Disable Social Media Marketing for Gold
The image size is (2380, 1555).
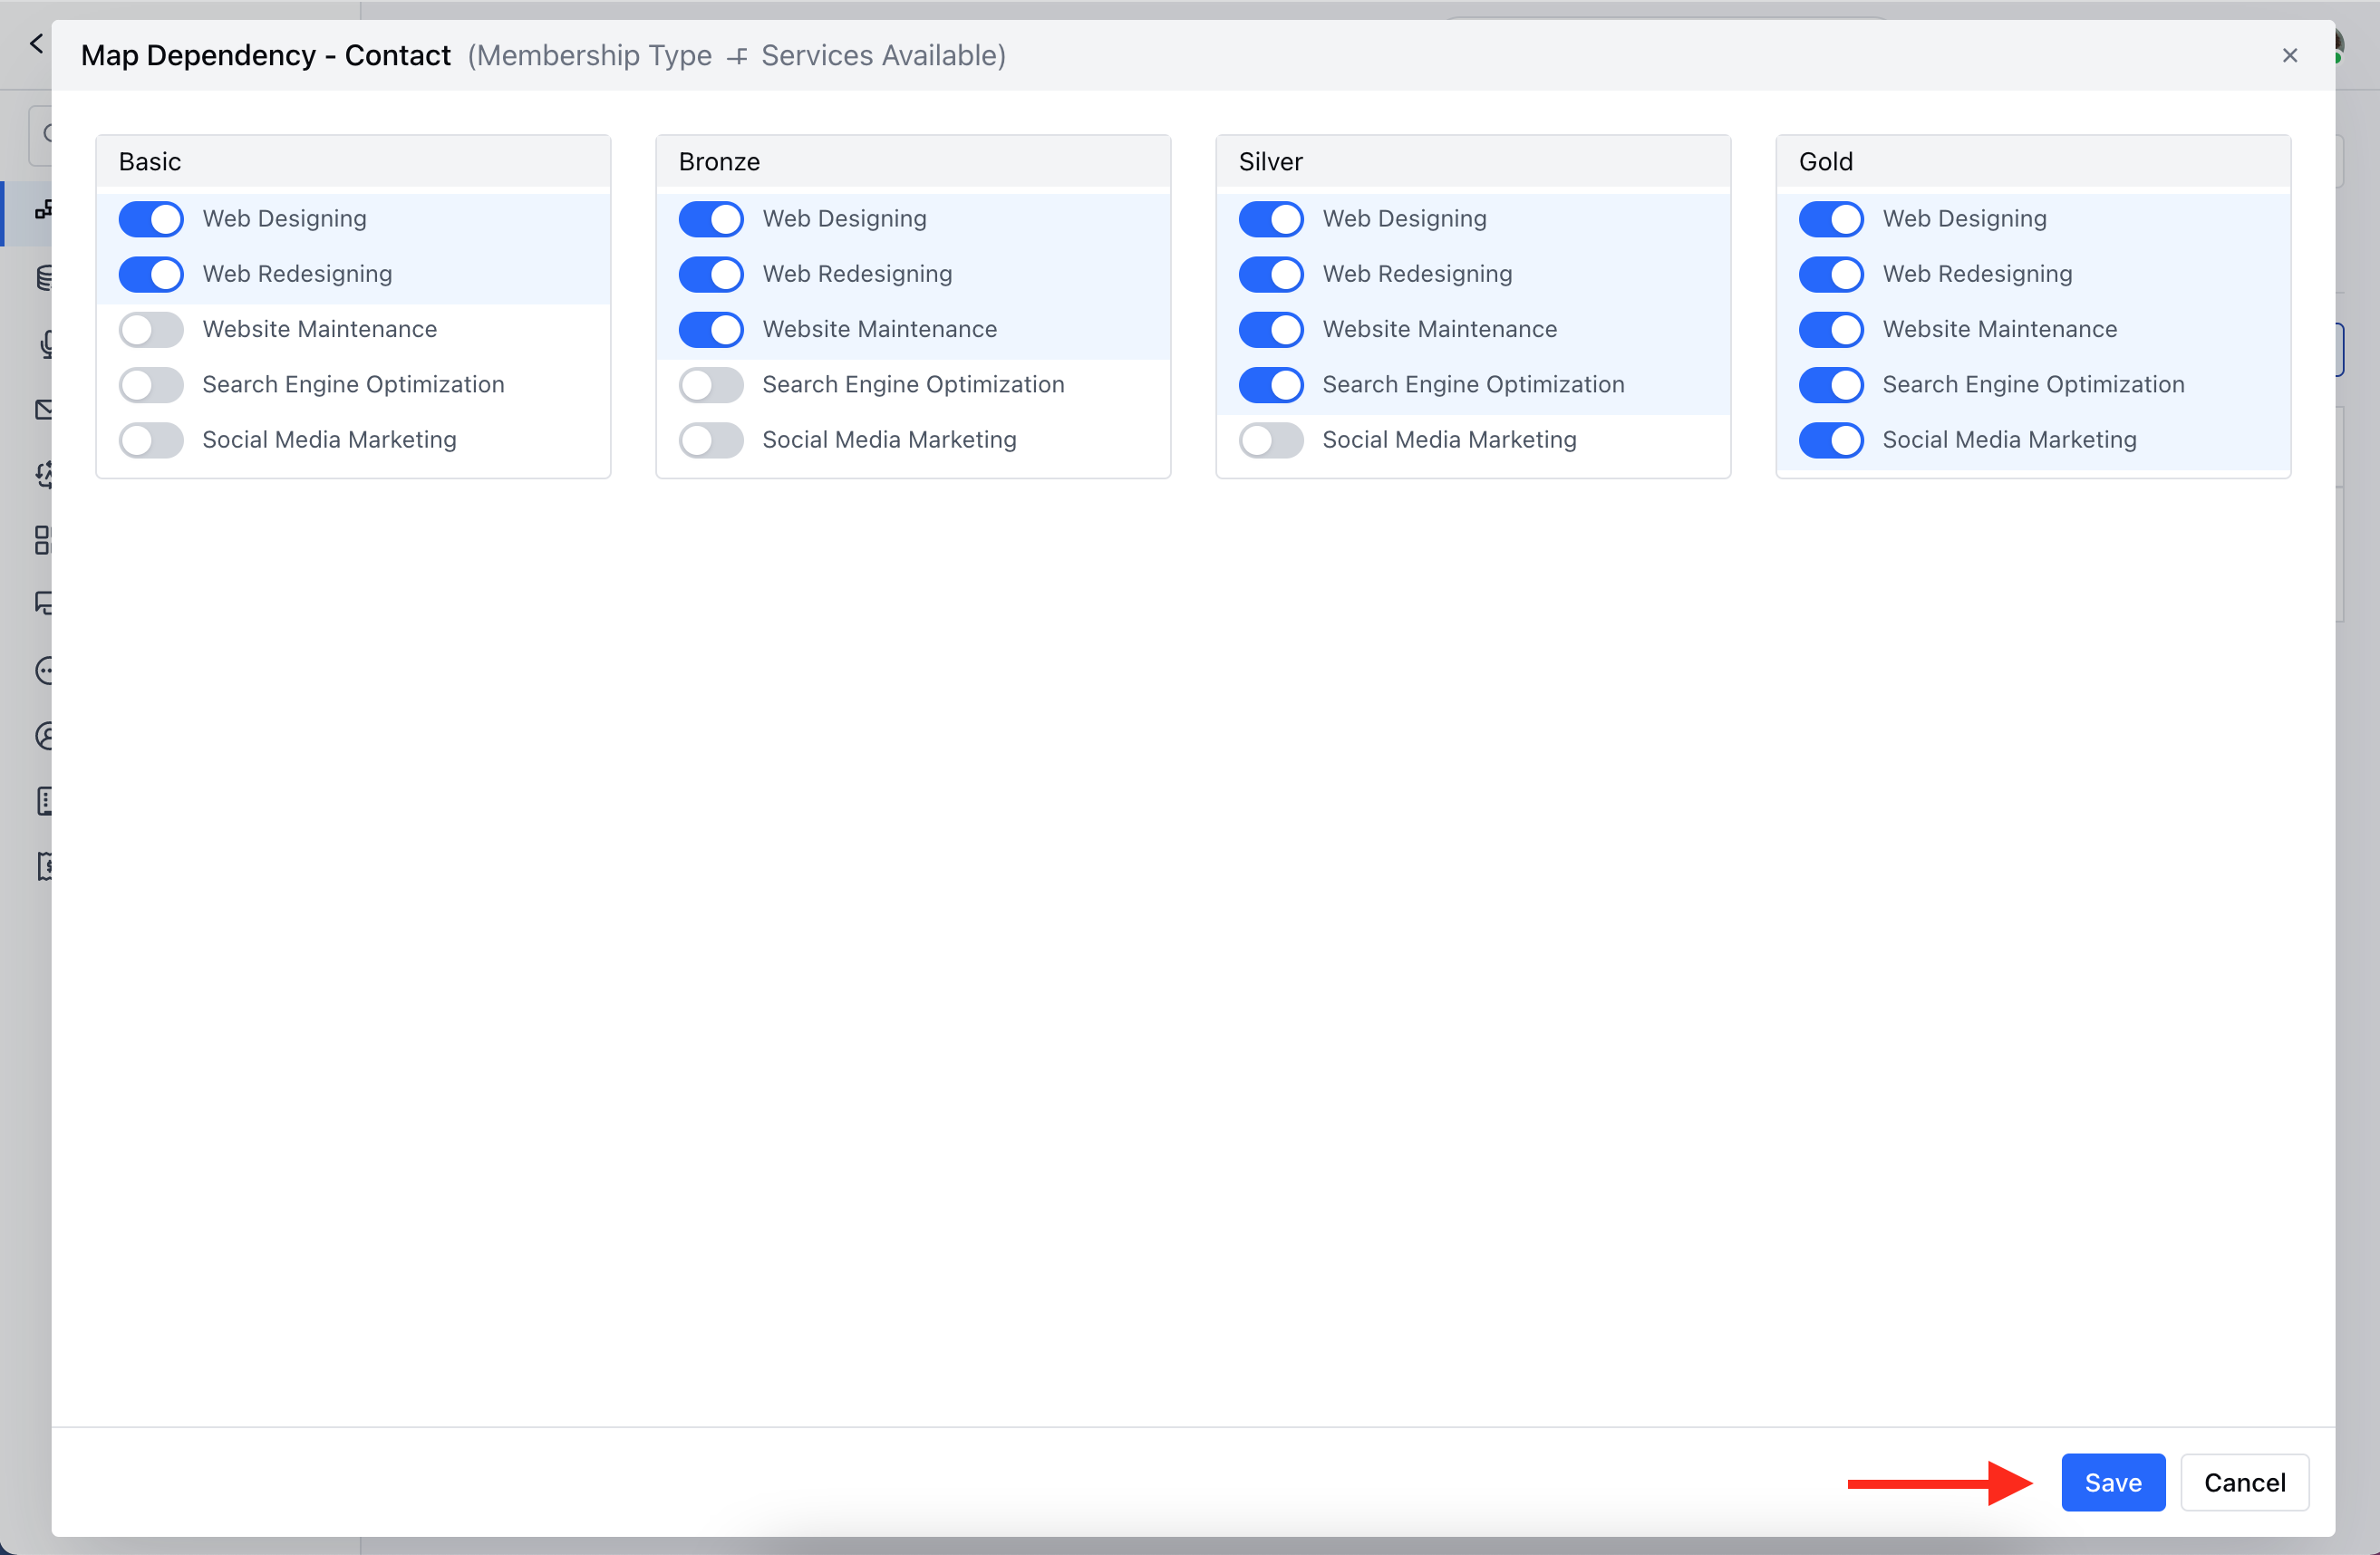tap(1831, 440)
